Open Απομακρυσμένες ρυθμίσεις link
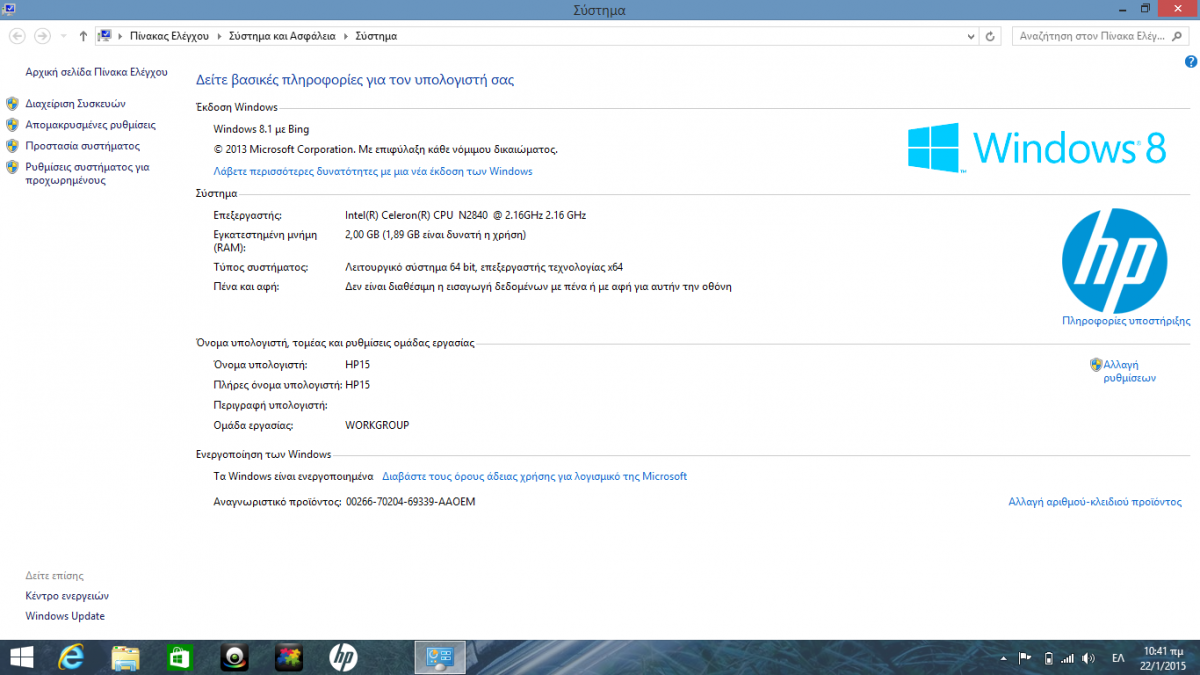Screen dimensions: 1200x675 click(x=90, y=125)
